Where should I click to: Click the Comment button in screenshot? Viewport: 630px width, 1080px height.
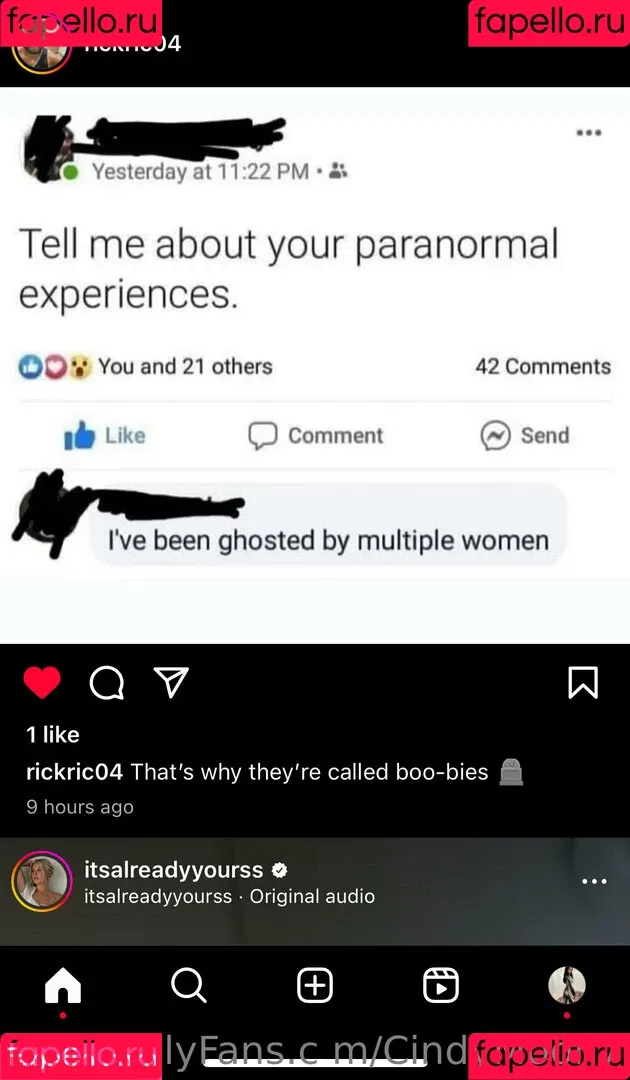coord(315,435)
